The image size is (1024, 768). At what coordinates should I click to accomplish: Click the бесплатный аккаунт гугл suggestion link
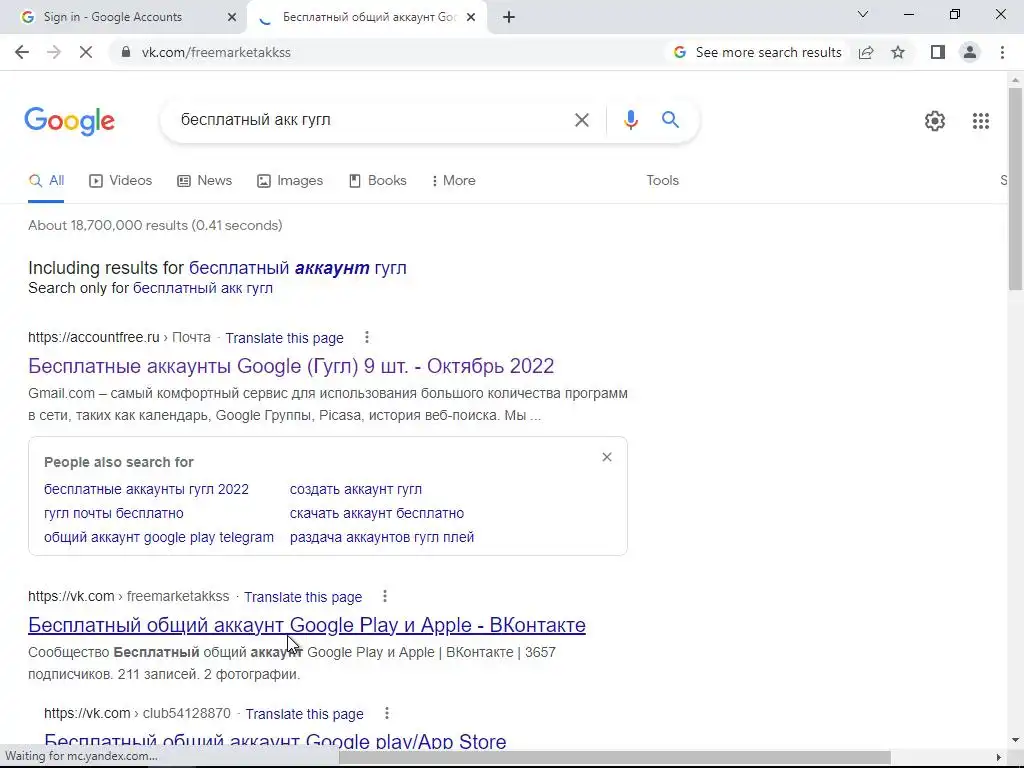(x=298, y=268)
